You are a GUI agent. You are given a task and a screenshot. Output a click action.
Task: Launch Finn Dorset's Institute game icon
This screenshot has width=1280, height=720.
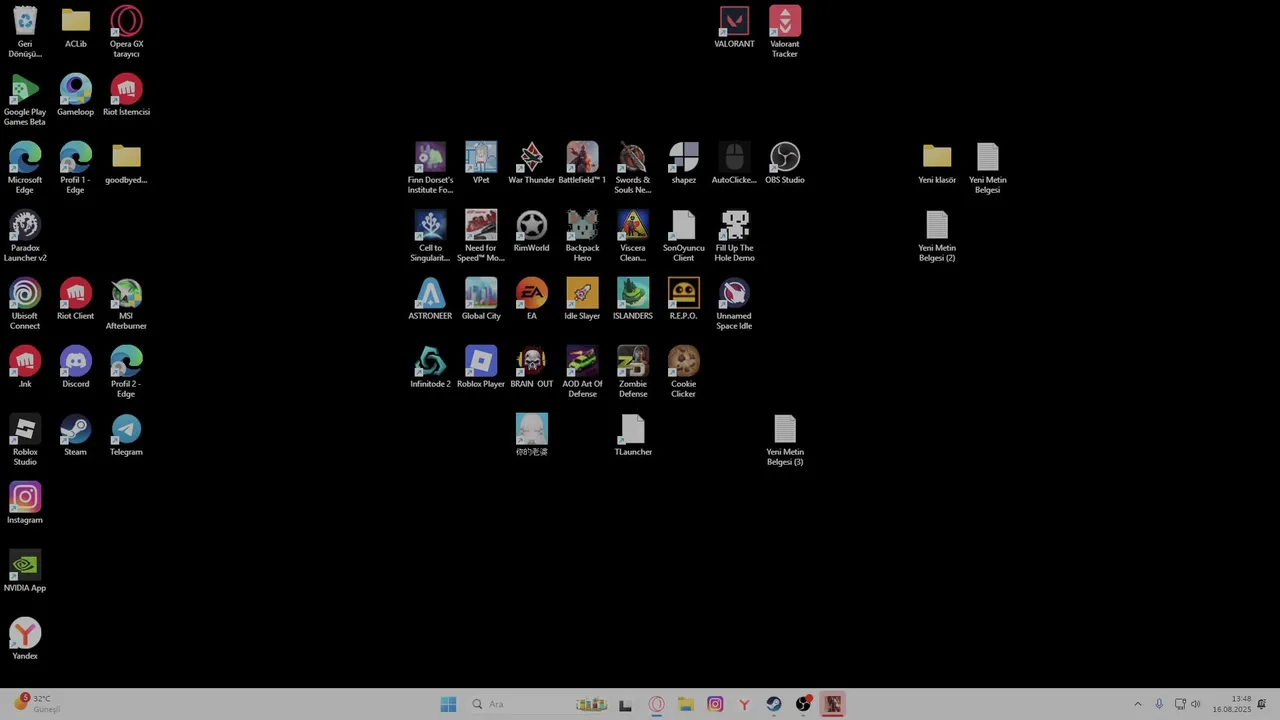coord(430,158)
